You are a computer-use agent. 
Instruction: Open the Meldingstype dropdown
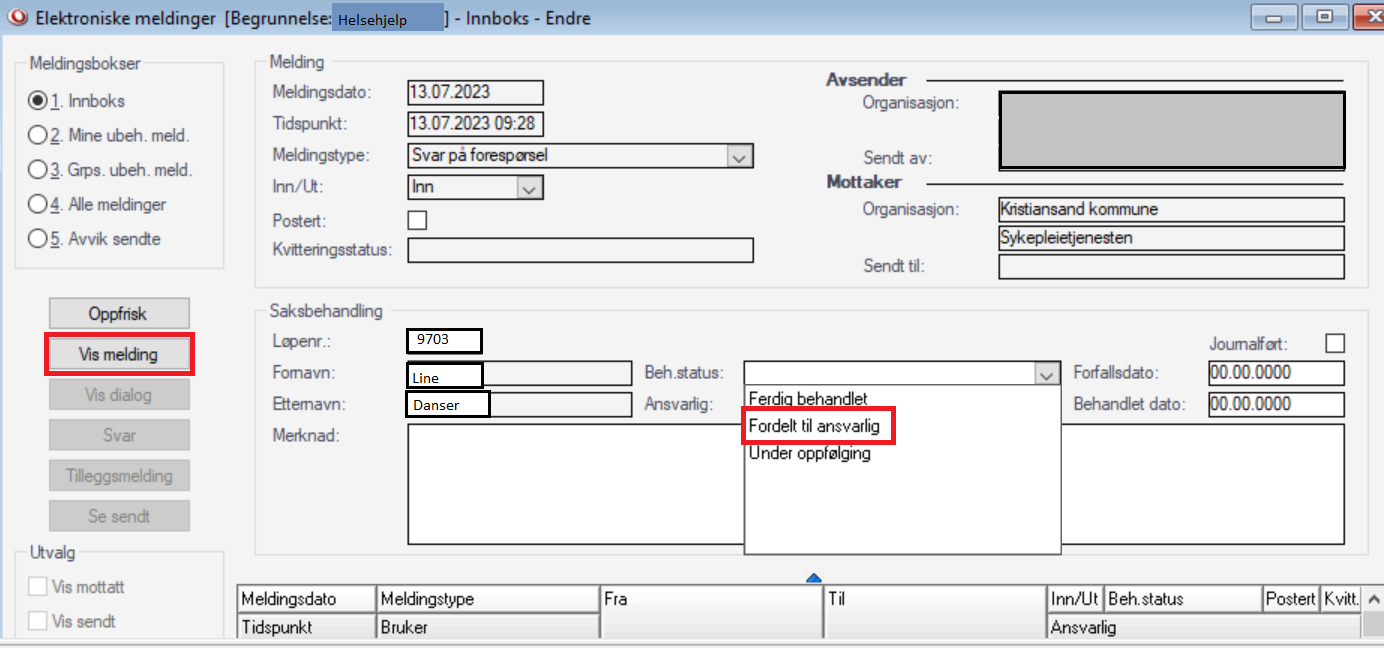[x=739, y=156]
